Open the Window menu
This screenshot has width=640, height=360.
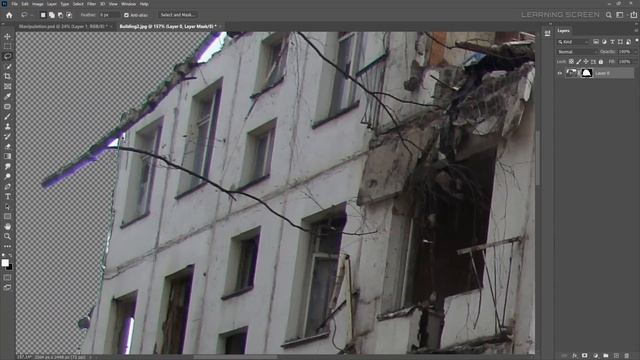point(129,4)
